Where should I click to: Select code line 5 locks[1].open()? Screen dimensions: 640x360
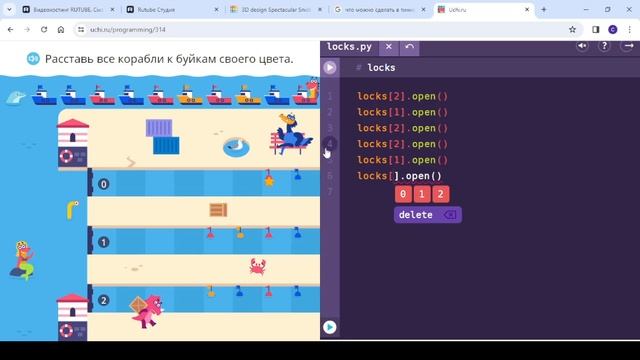point(402,160)
